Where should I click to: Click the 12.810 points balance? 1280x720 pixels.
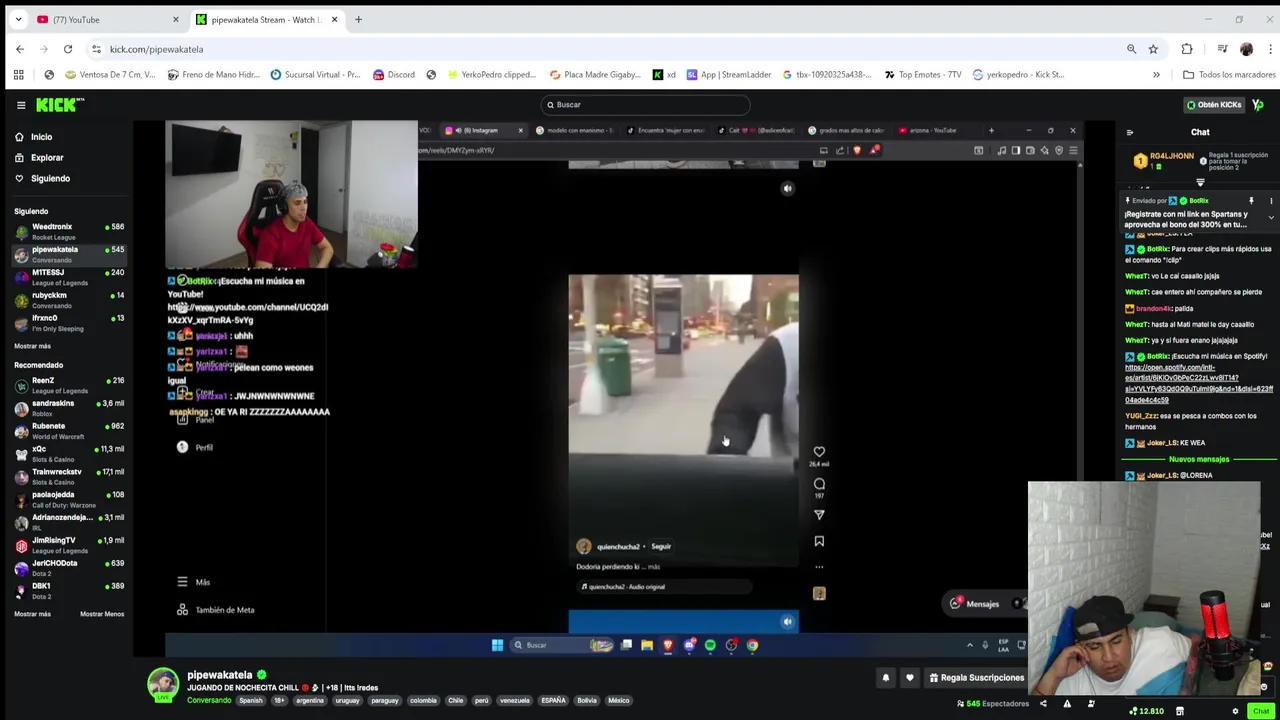click(x=1146, y=711)
